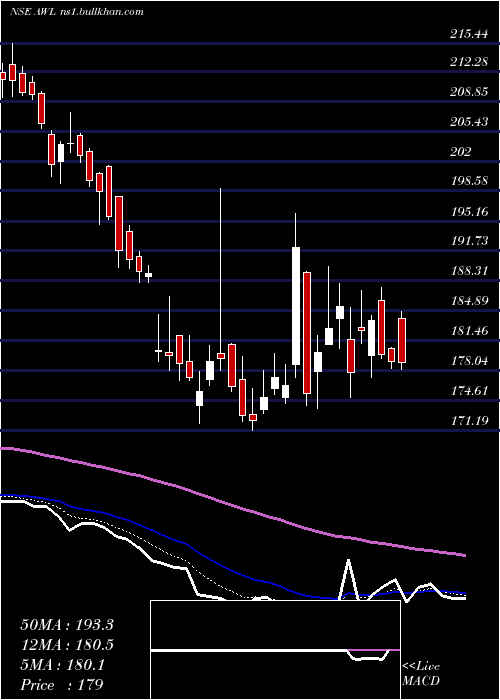Click the 208.85 price level label

[469, 92]
